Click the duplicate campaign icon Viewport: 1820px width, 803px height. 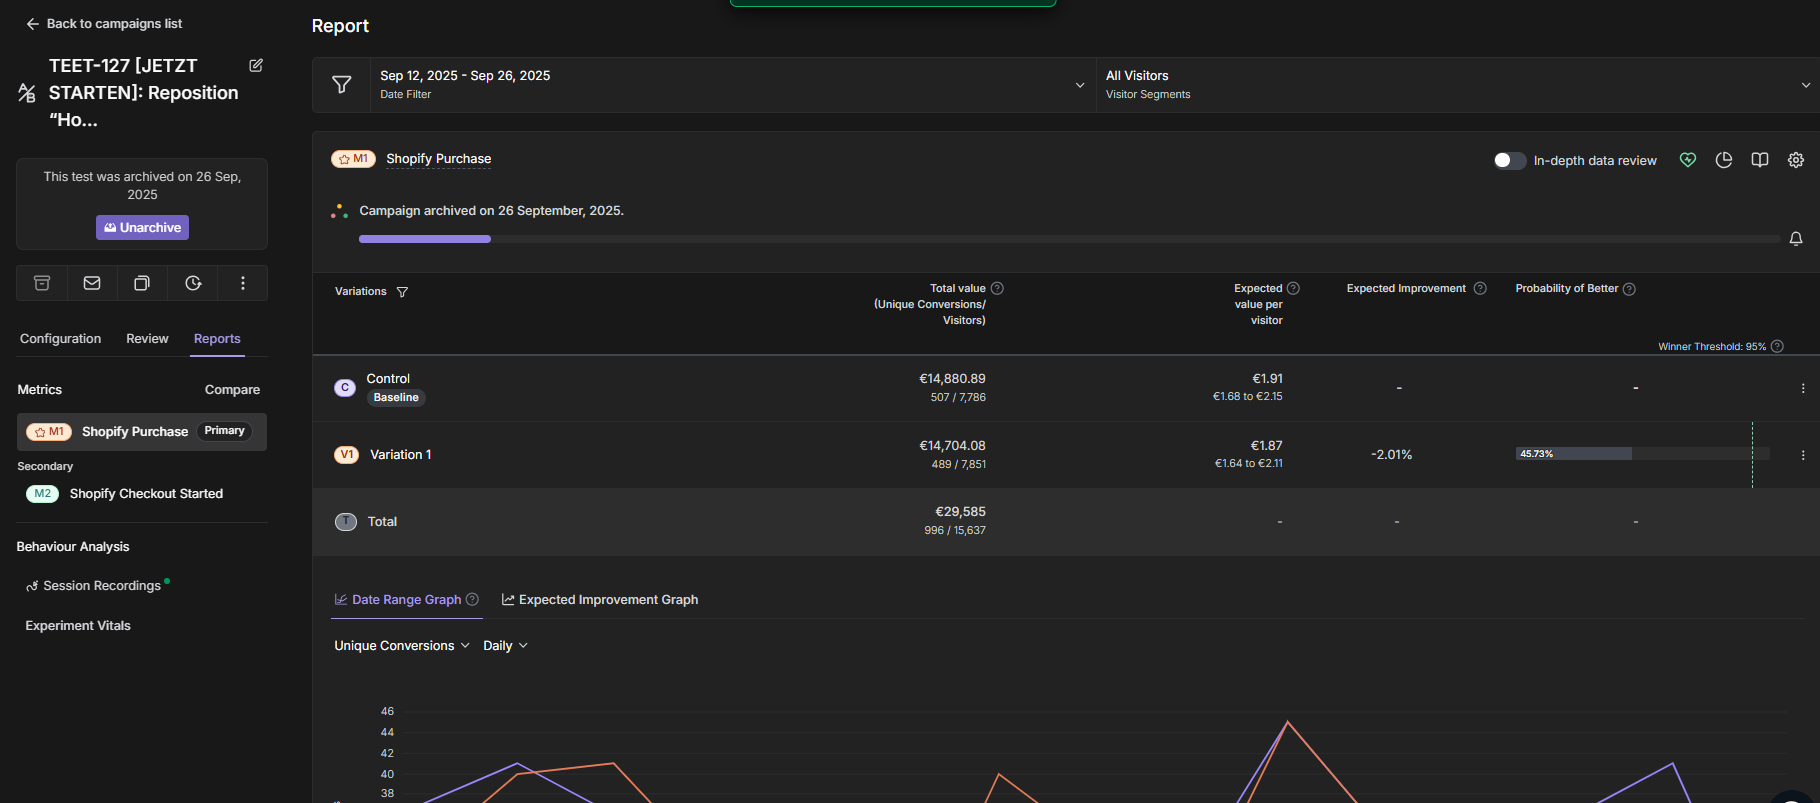pos(142,283)
